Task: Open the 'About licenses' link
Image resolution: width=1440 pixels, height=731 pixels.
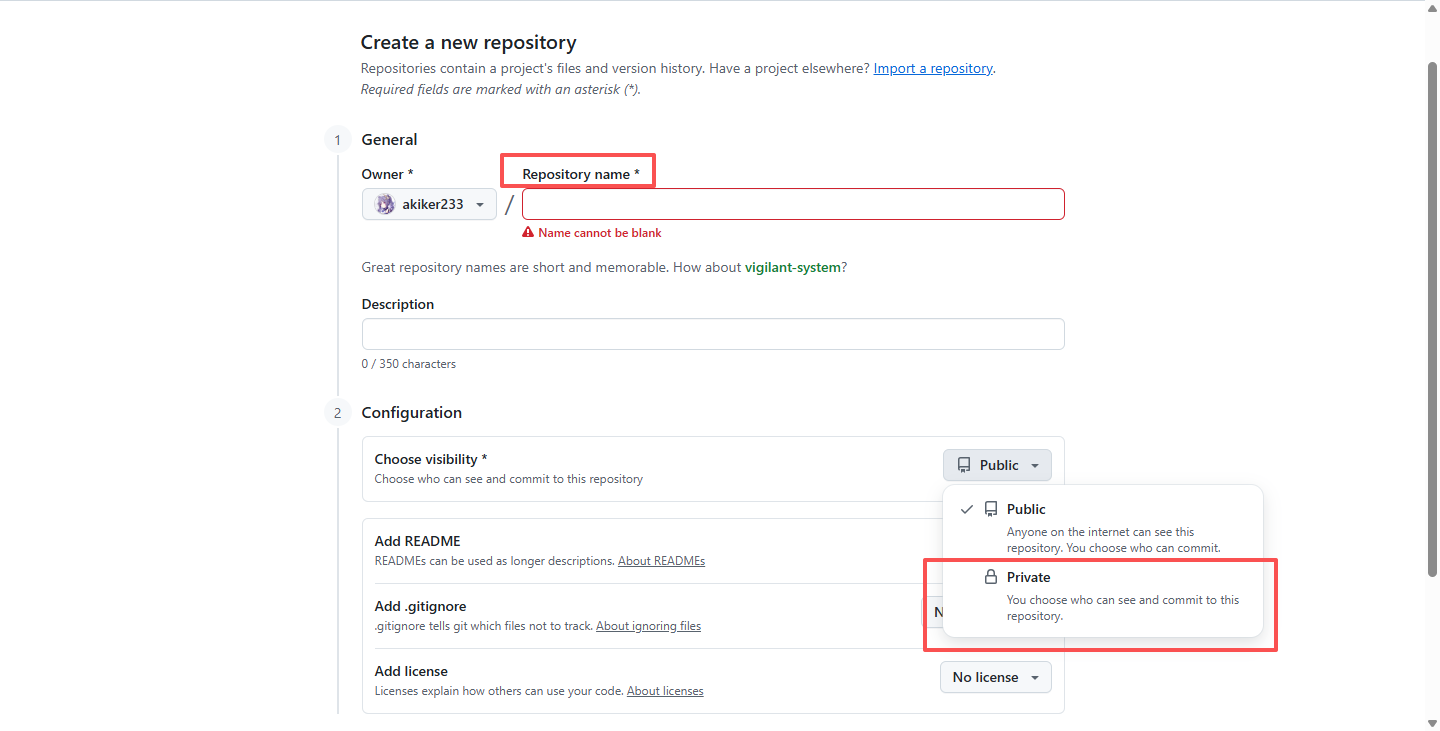Action: pyautogui.click(x=665, y=691)
